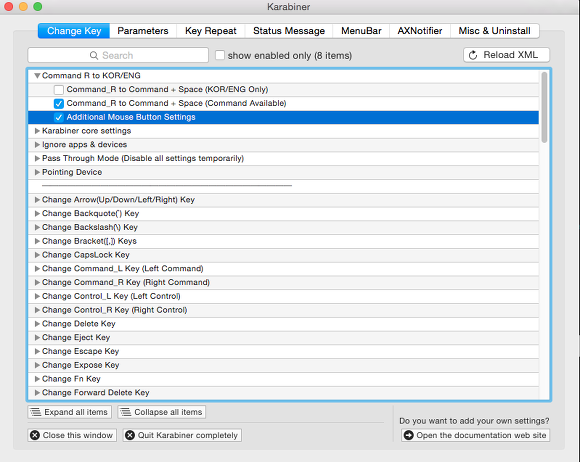Select the Additional Mouse Button Settings row
Screen dimensions: 580x462
click(283, 117)
